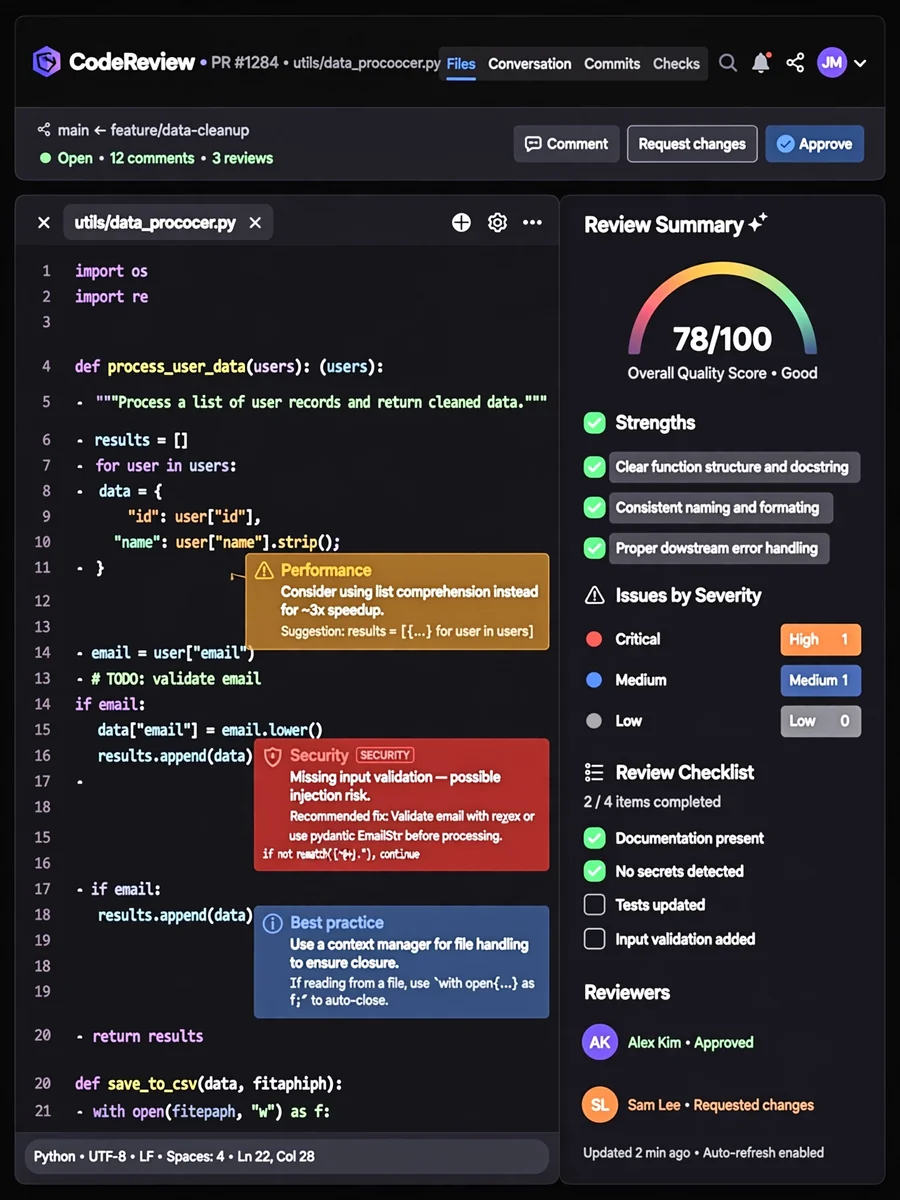The height and width of the screenshot is (1200, 900).
Task: Click the Python language status entry
Action: click(54, 1156)
